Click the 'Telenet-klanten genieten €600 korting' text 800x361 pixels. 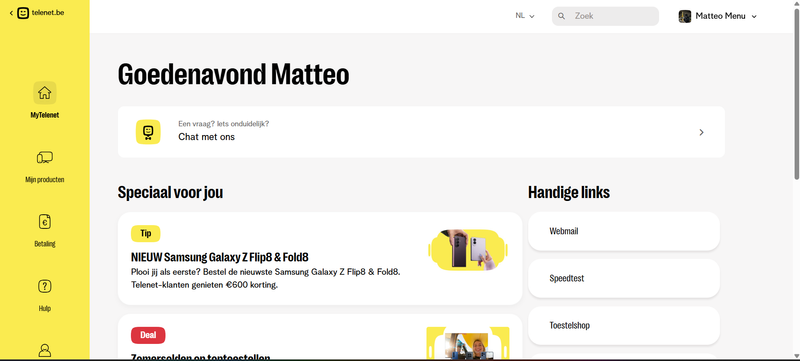click(204, 285)
